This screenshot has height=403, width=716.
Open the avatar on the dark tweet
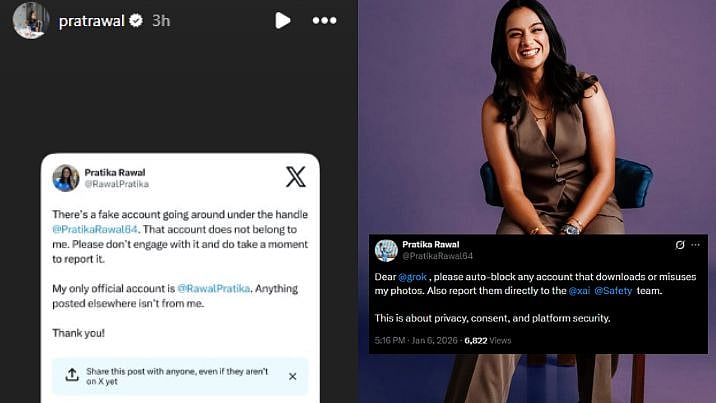(386, 250)
